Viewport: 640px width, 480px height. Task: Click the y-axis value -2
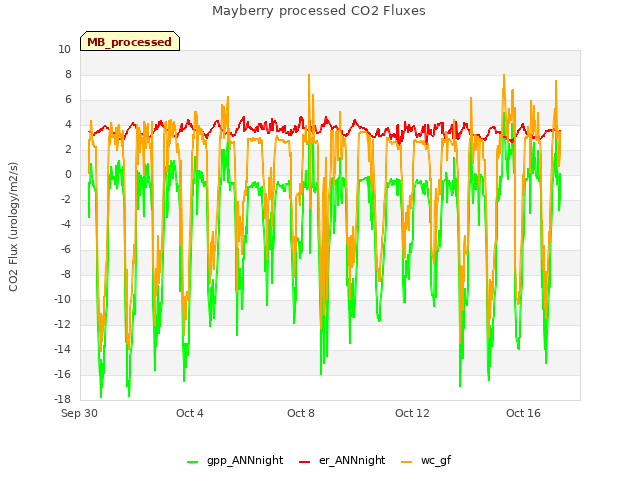(x=66, y=200)
